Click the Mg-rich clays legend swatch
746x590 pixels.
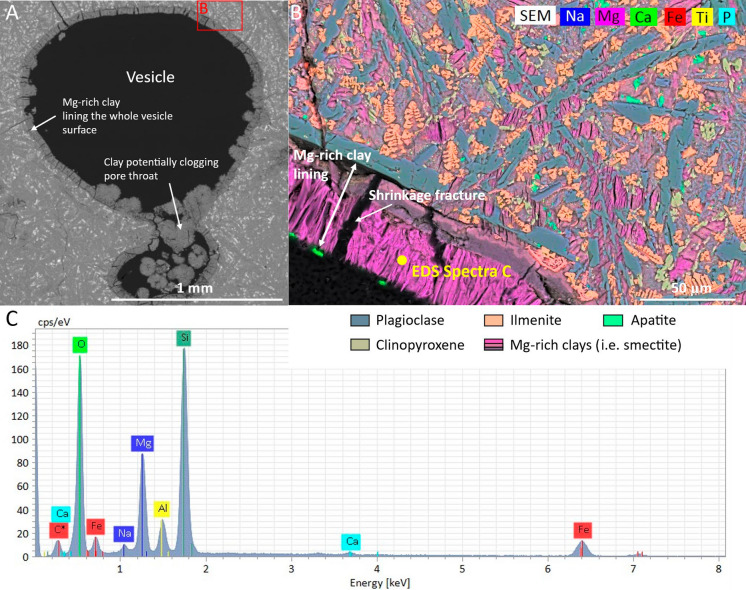(494, 345)
